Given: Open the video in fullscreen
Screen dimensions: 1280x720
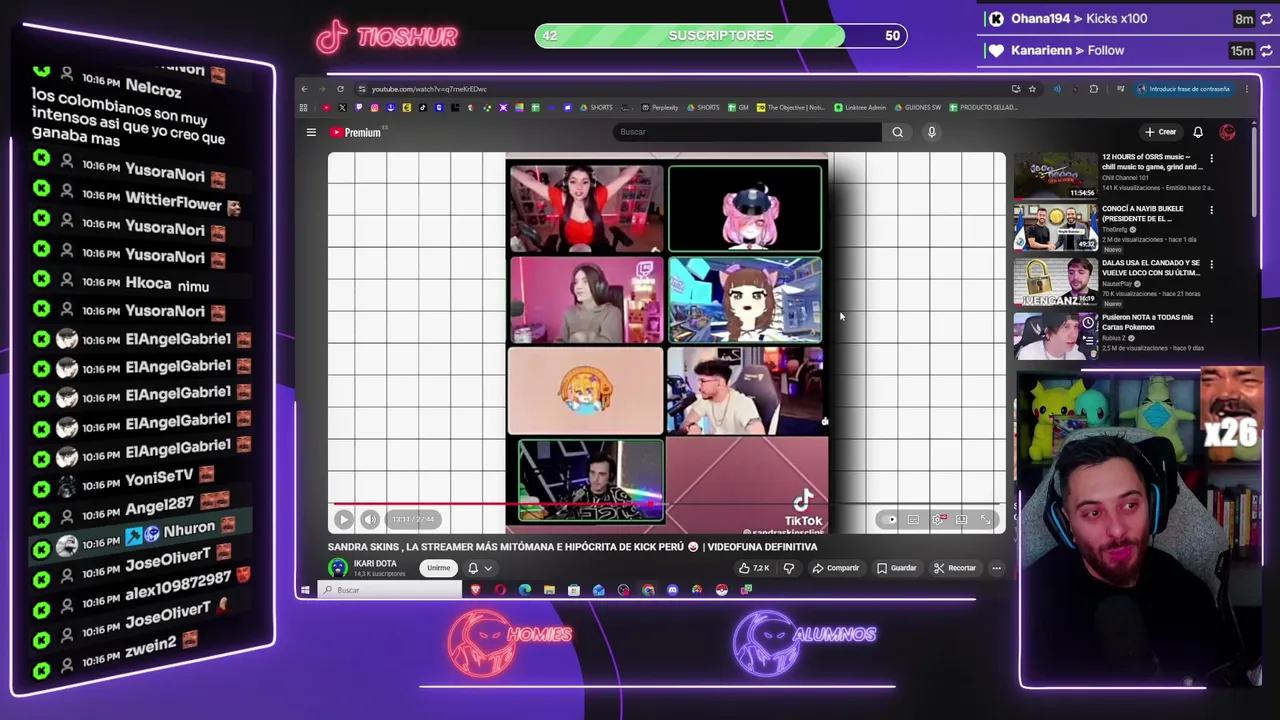Looking at the screenshot, I should [986, 519].
